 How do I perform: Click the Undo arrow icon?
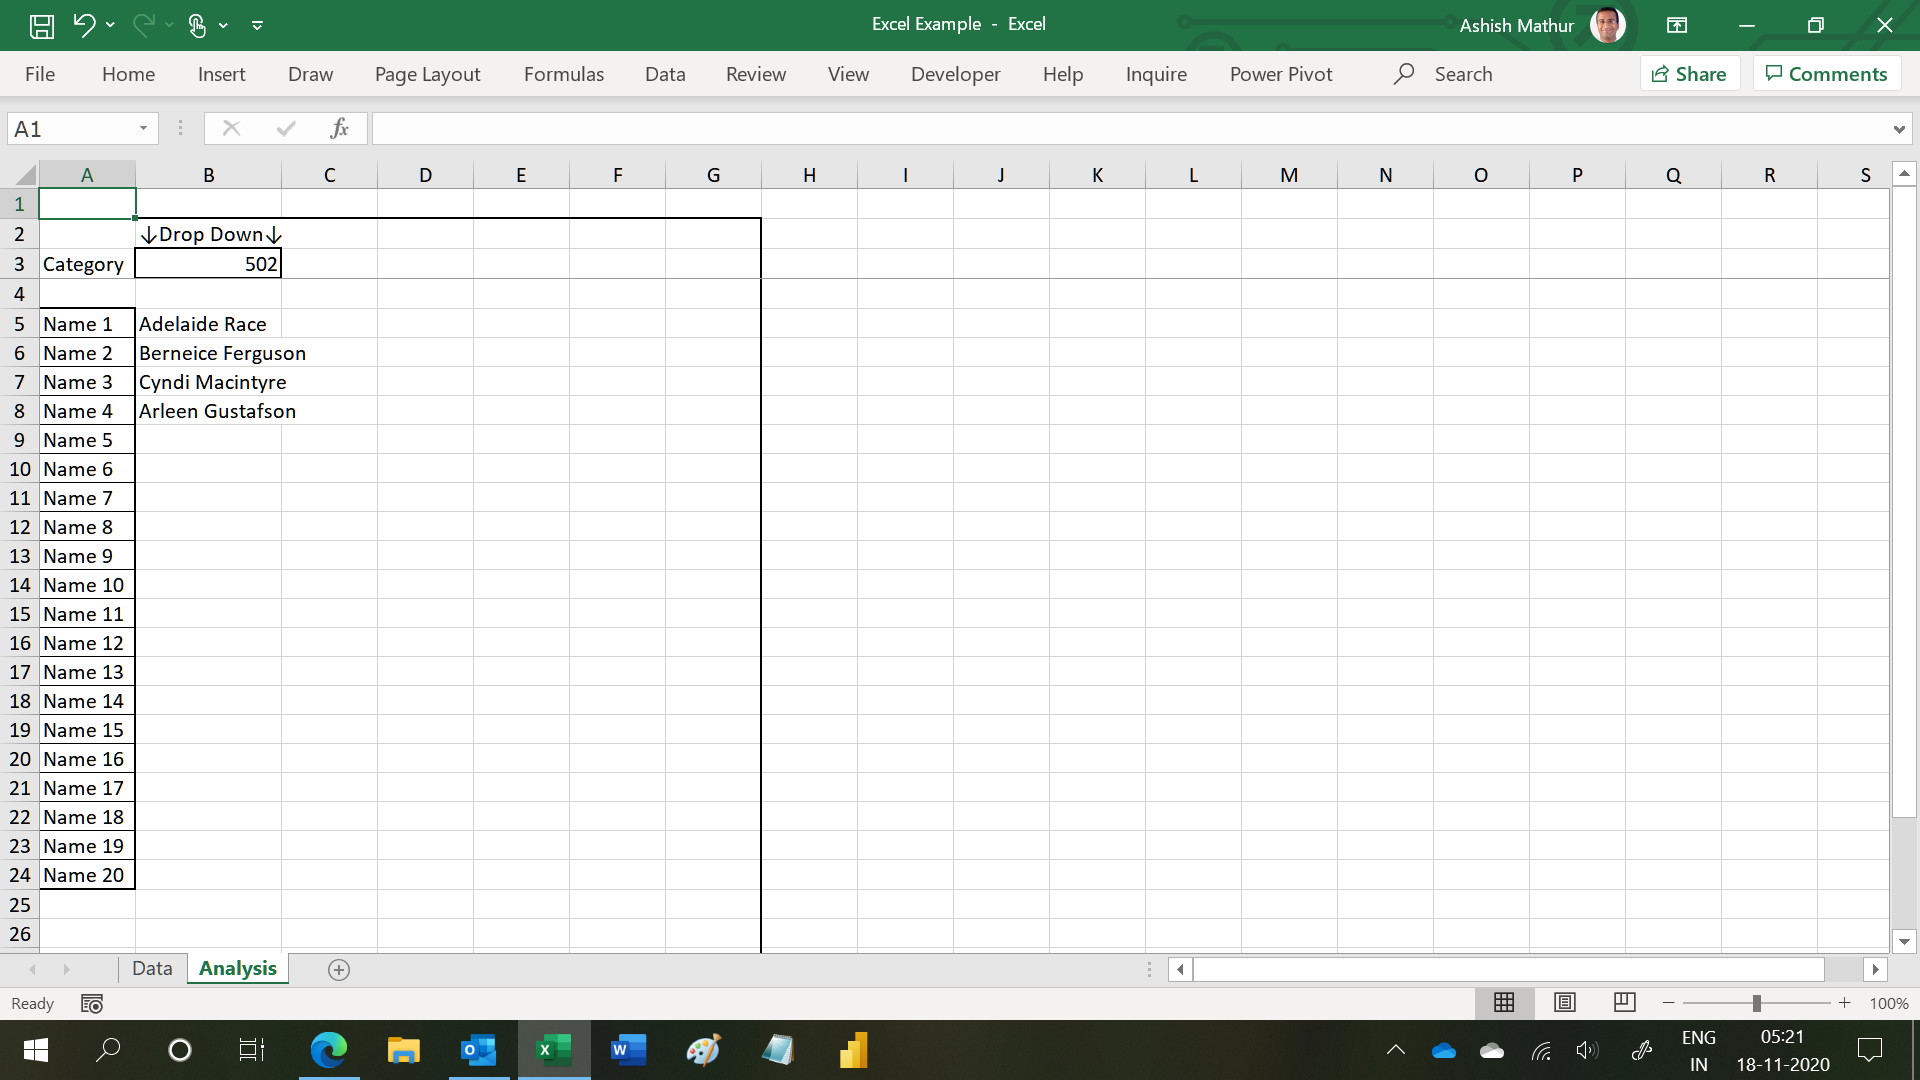84,25
